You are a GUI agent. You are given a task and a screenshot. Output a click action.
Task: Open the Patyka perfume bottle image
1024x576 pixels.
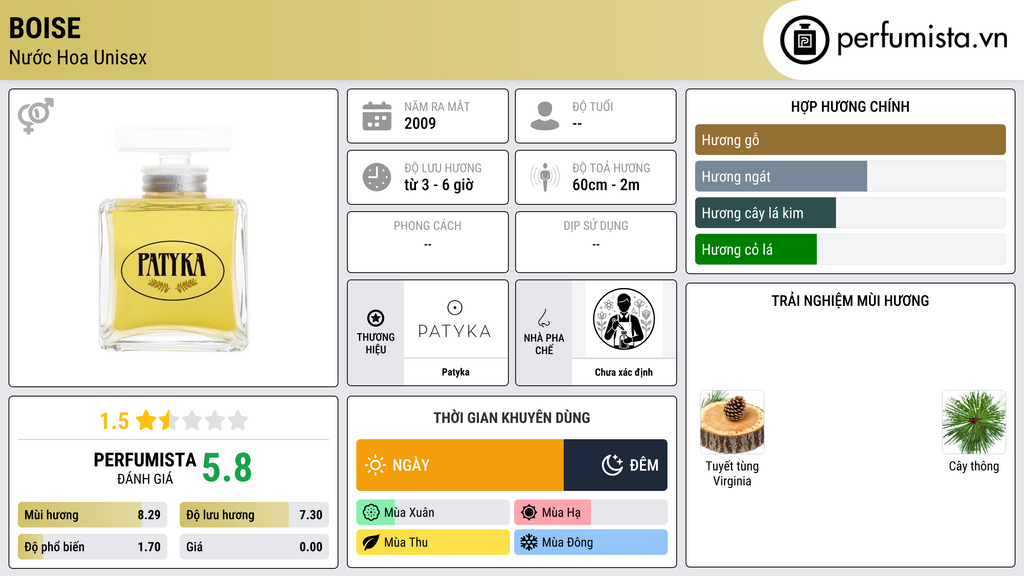tap(173, 238)
